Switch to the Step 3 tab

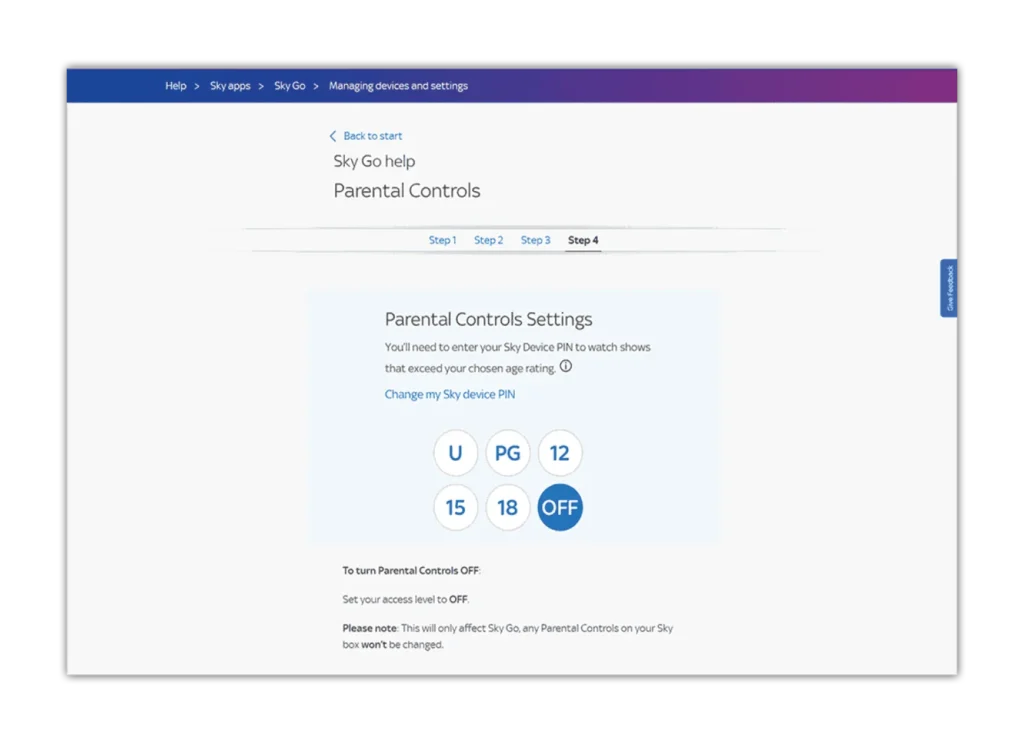(536, 240)
